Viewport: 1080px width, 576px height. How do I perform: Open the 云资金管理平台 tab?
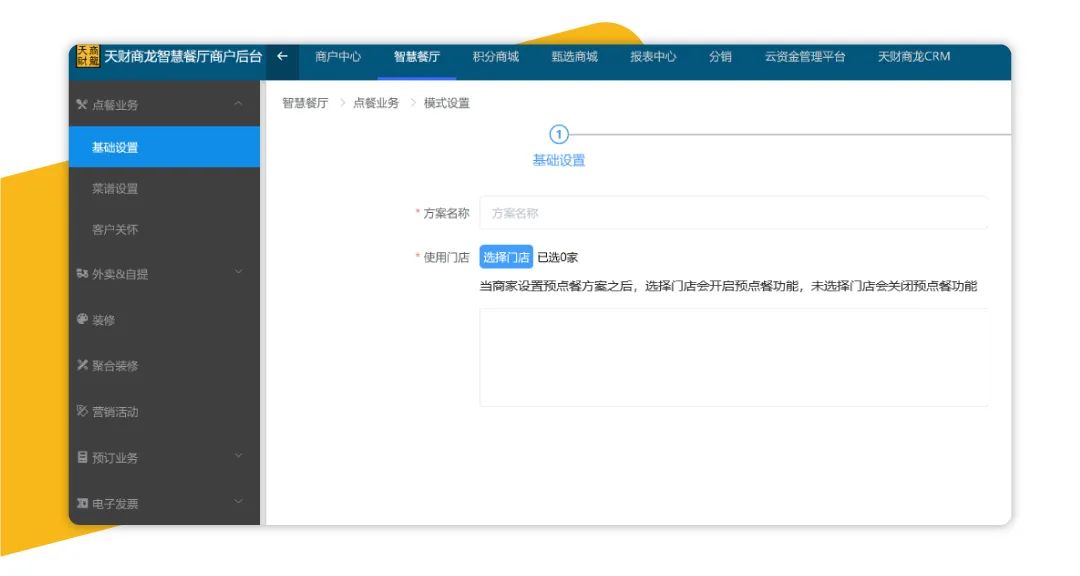click(804, 56)
